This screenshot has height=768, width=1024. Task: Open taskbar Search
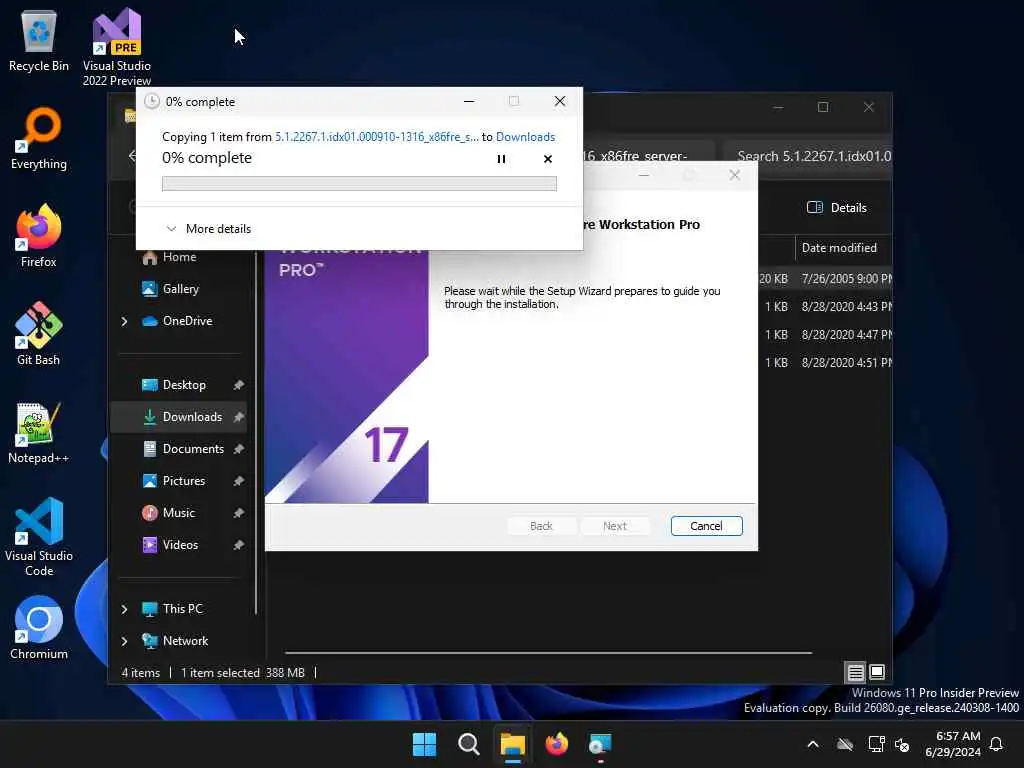tap(469, 744)
